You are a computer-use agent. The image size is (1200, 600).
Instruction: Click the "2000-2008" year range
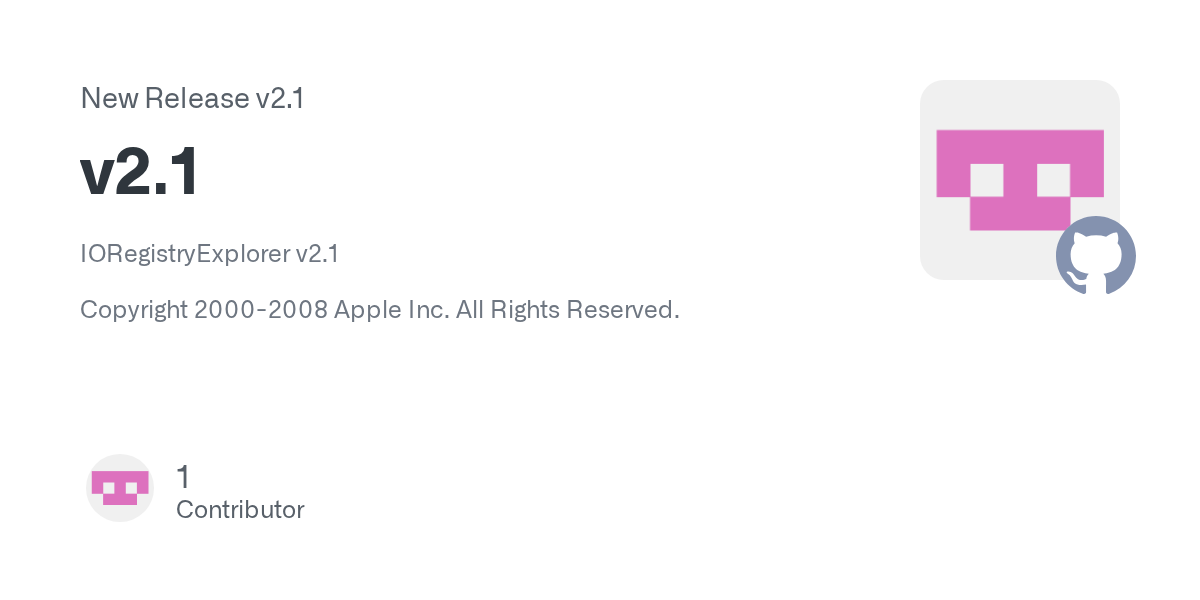[261, 310]
